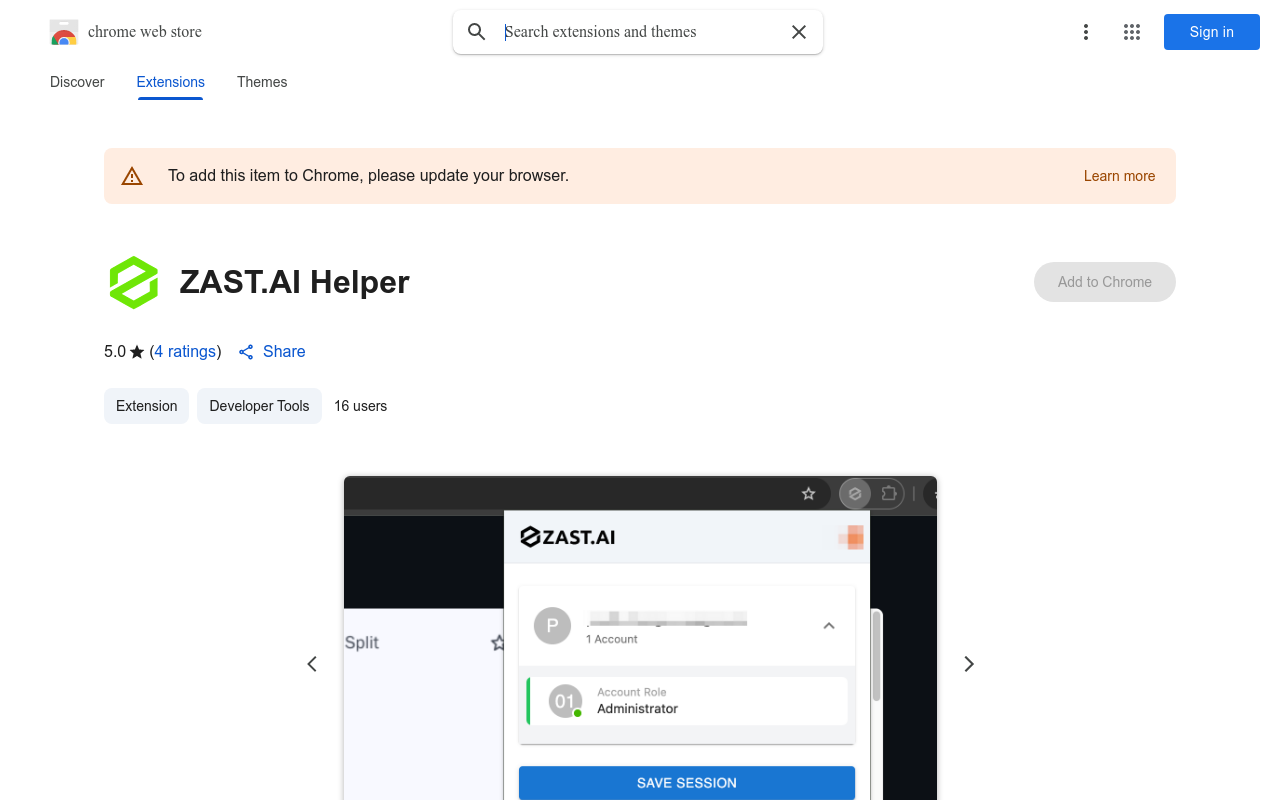Click the 01 account badge
The width and height of the screenshot is (1280, 800).
(x=565, y=701)
